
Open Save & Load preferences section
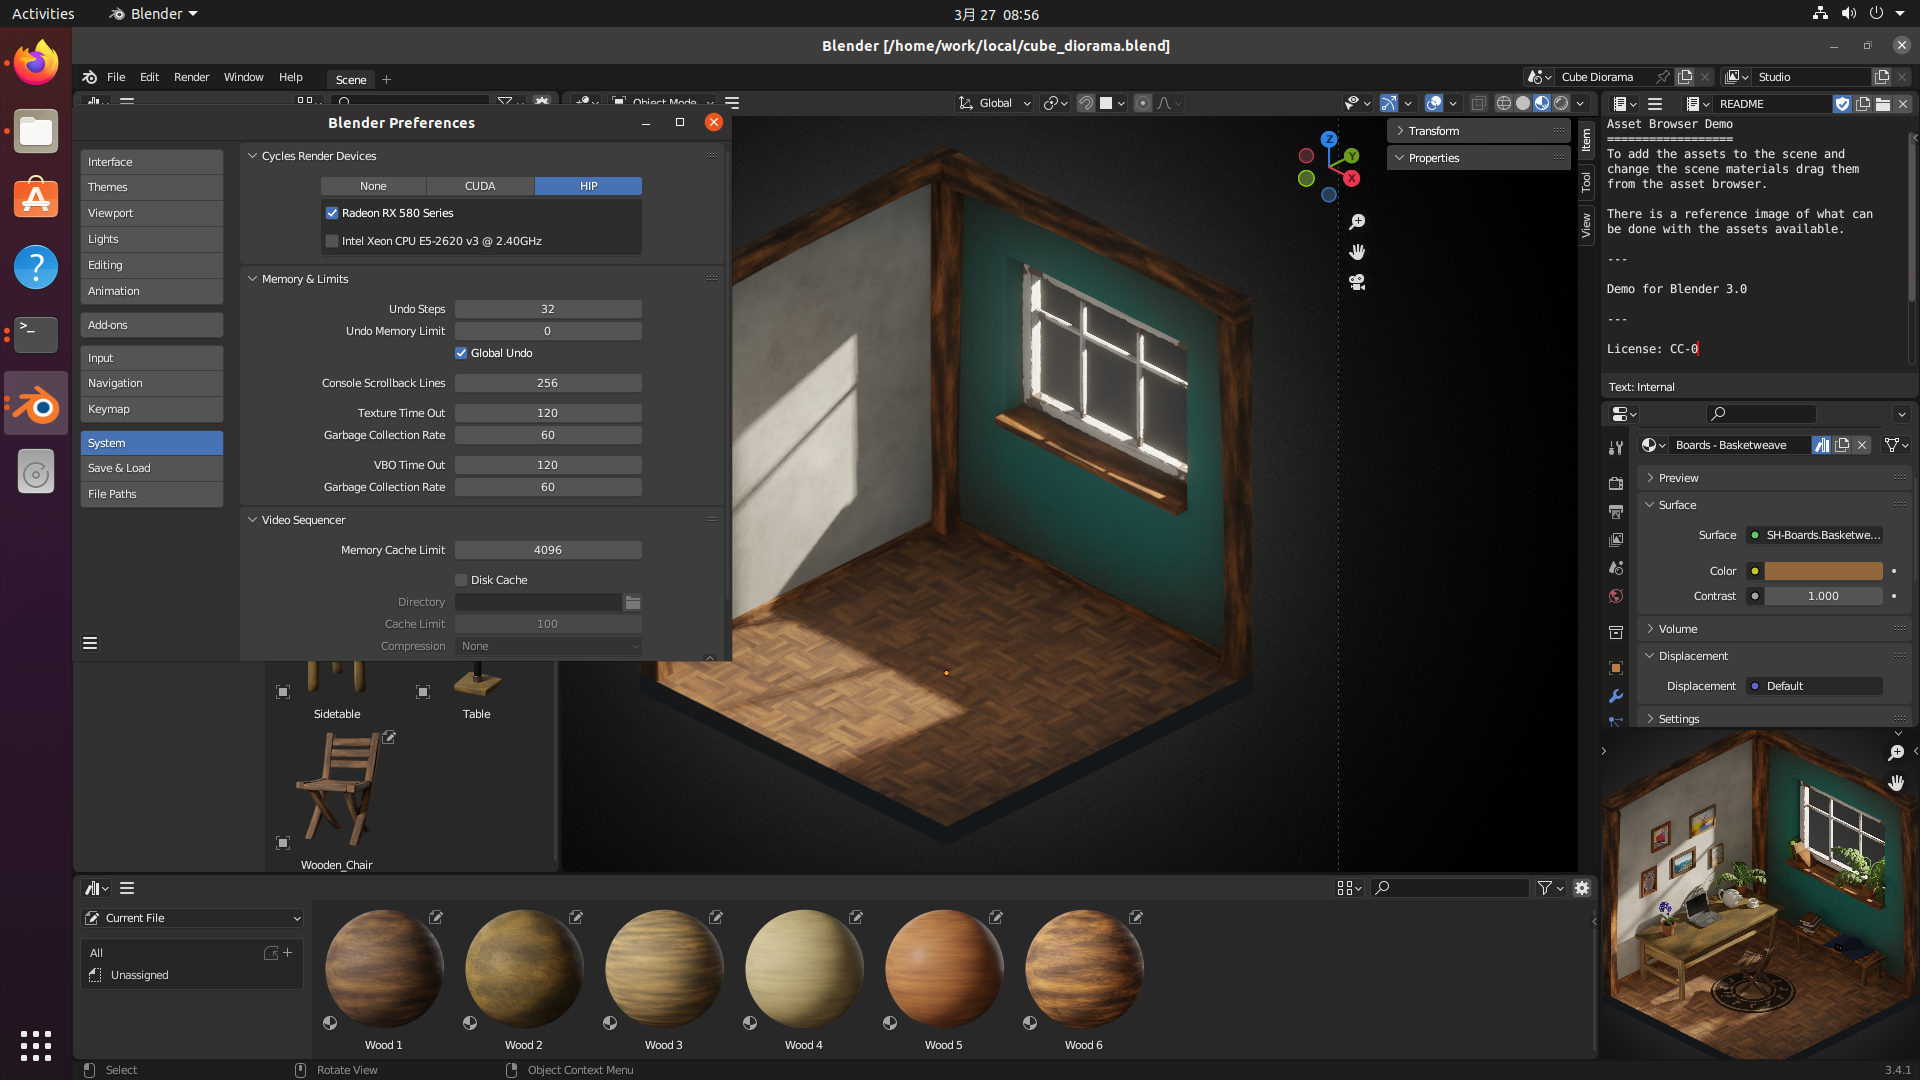[x=152, y=468]
